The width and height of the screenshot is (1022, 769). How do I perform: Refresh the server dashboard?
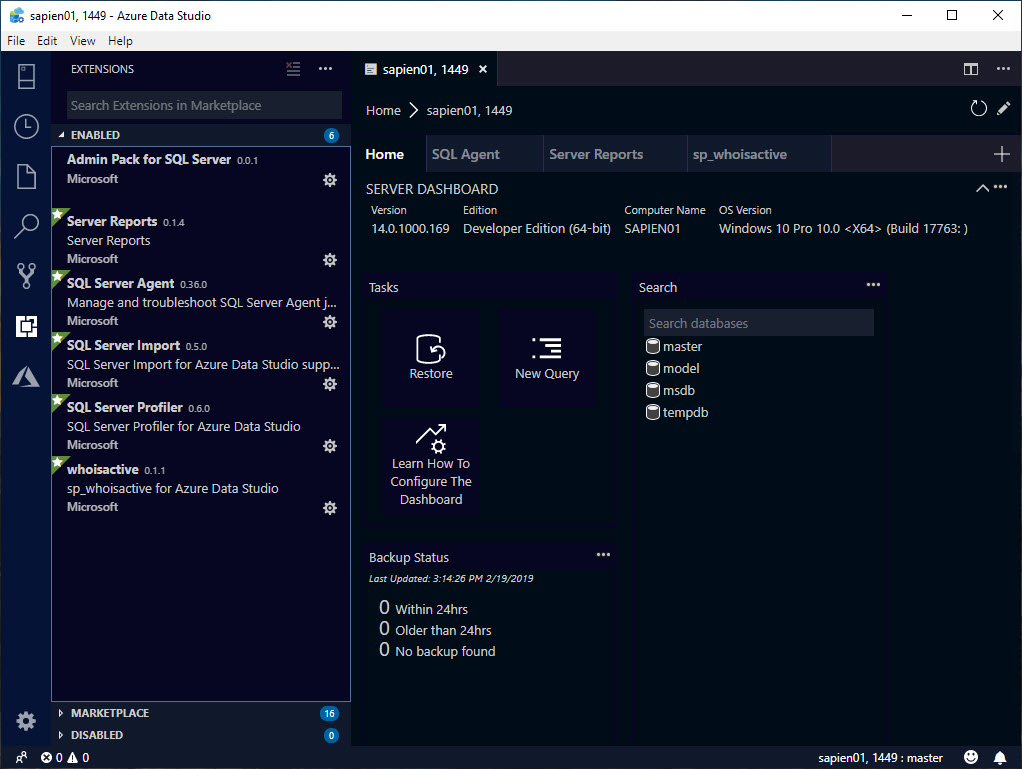978,109
